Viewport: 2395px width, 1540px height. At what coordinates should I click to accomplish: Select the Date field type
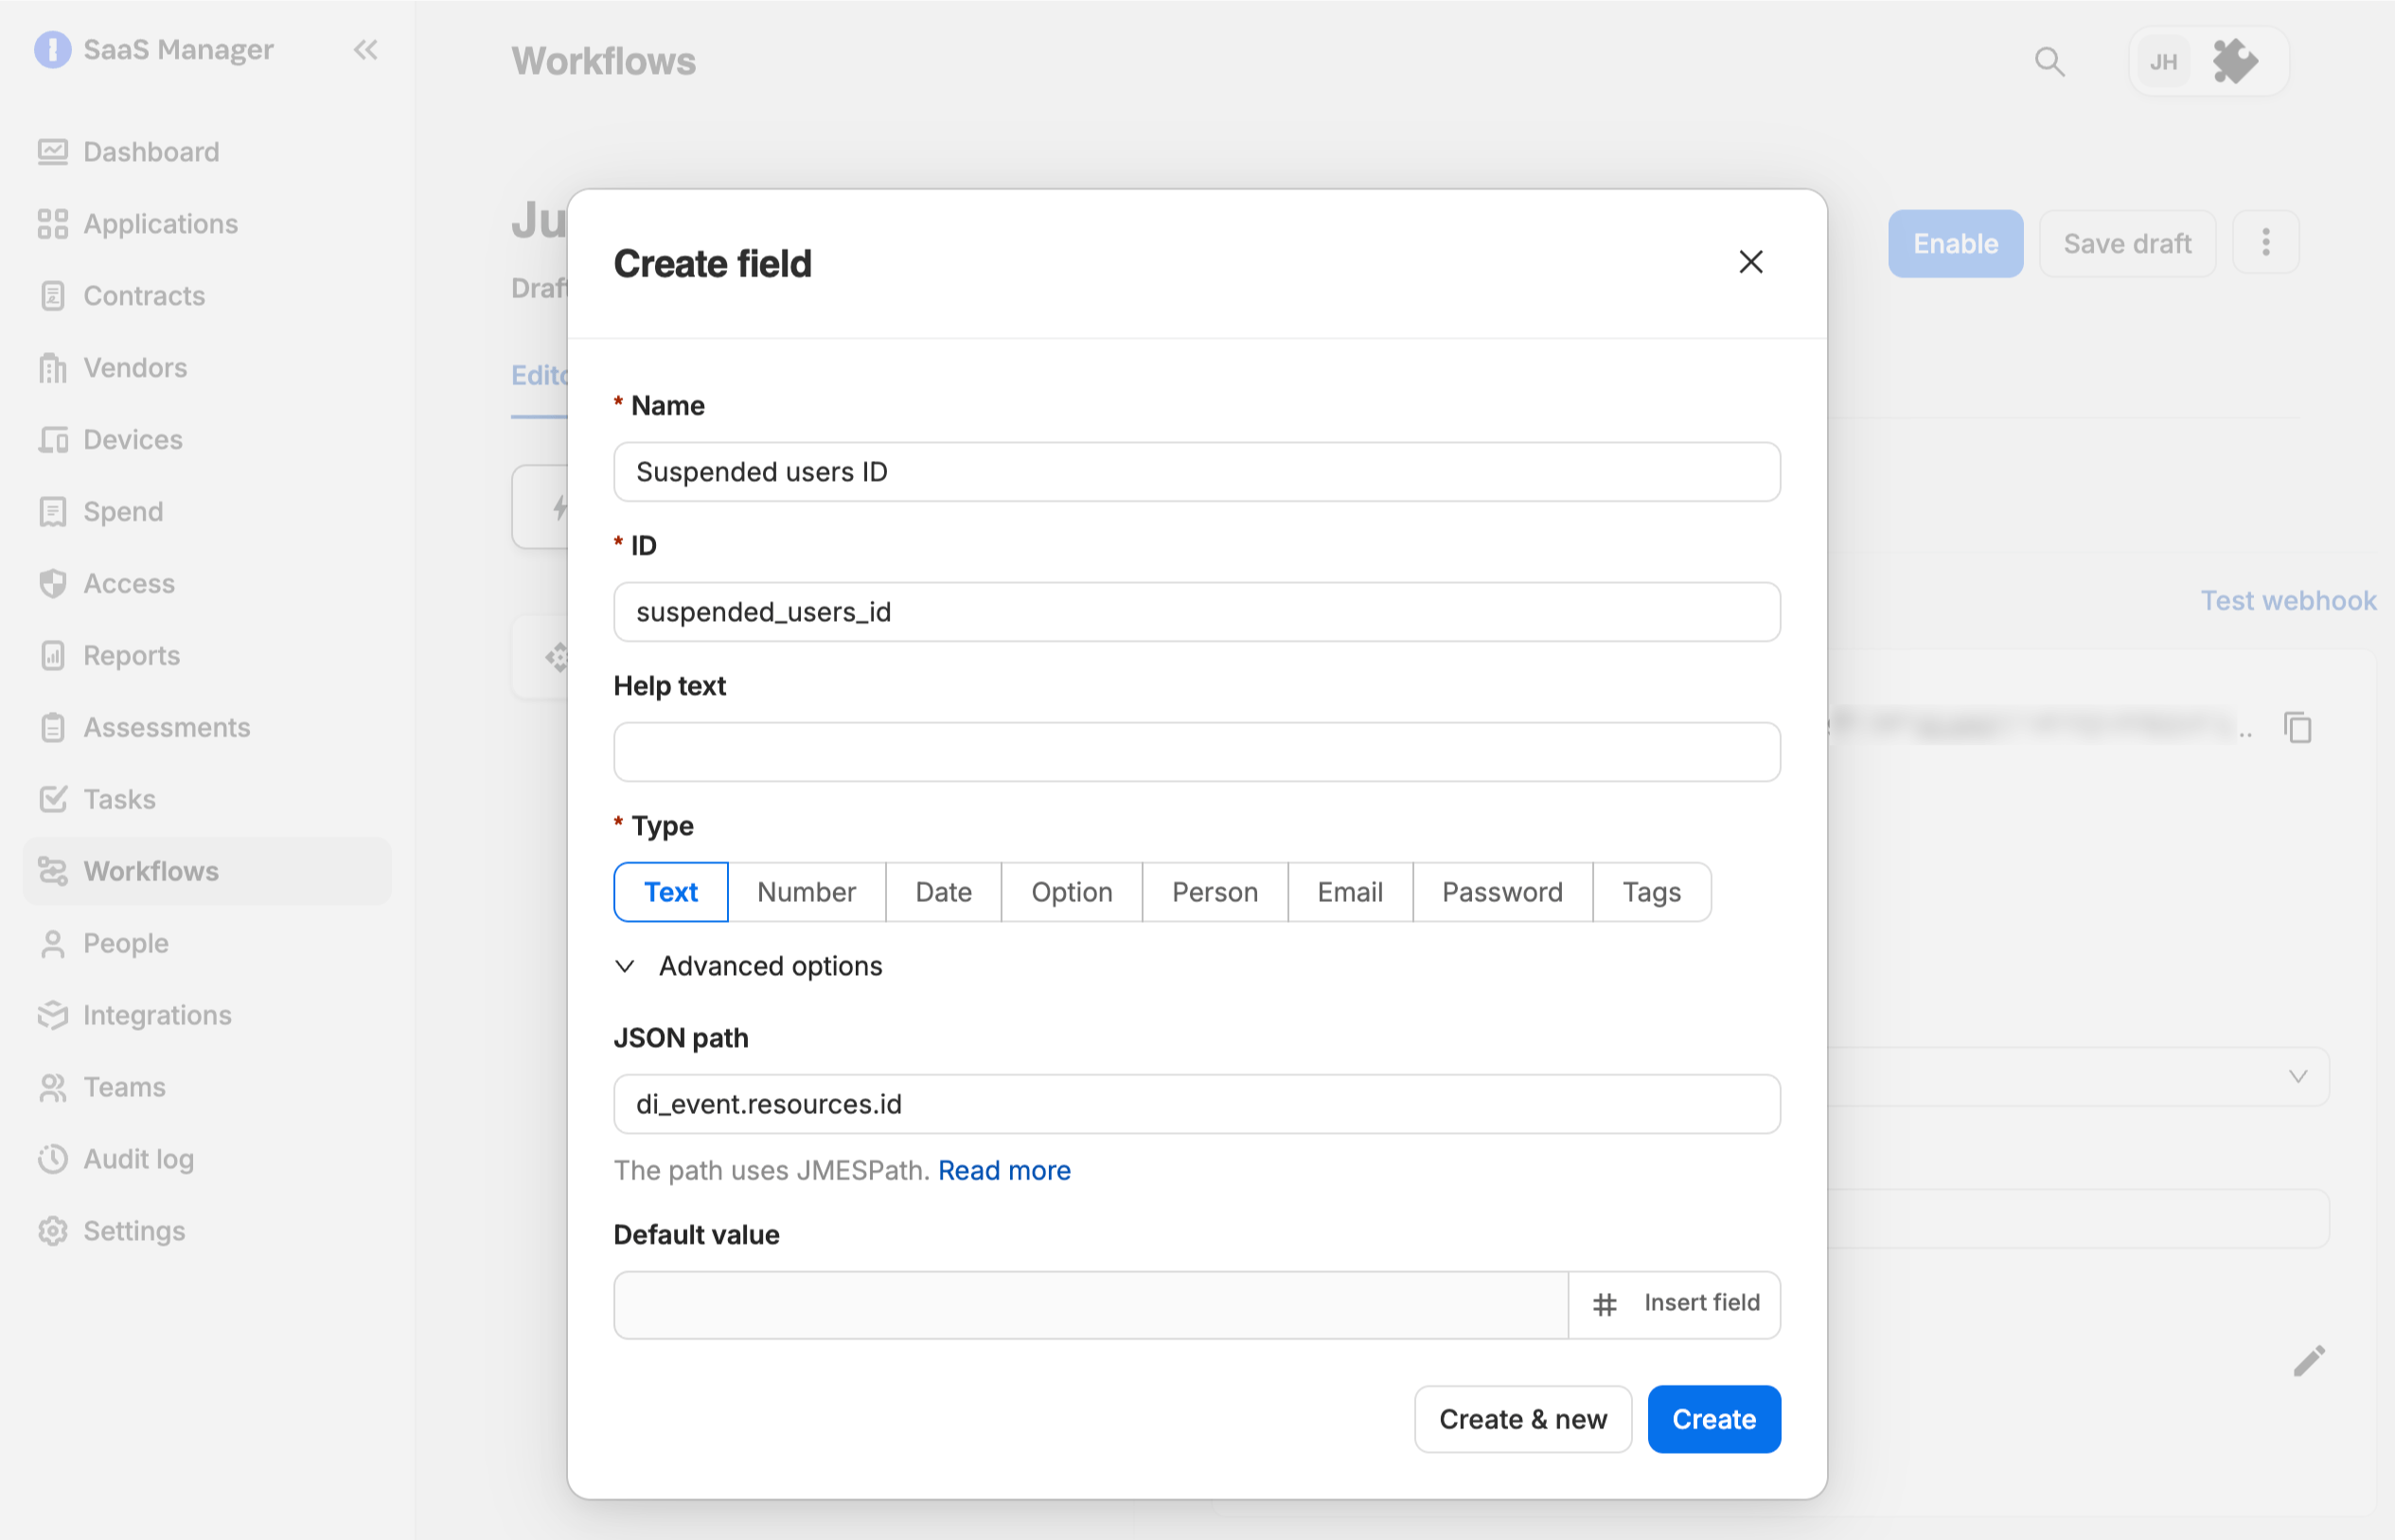943,892
